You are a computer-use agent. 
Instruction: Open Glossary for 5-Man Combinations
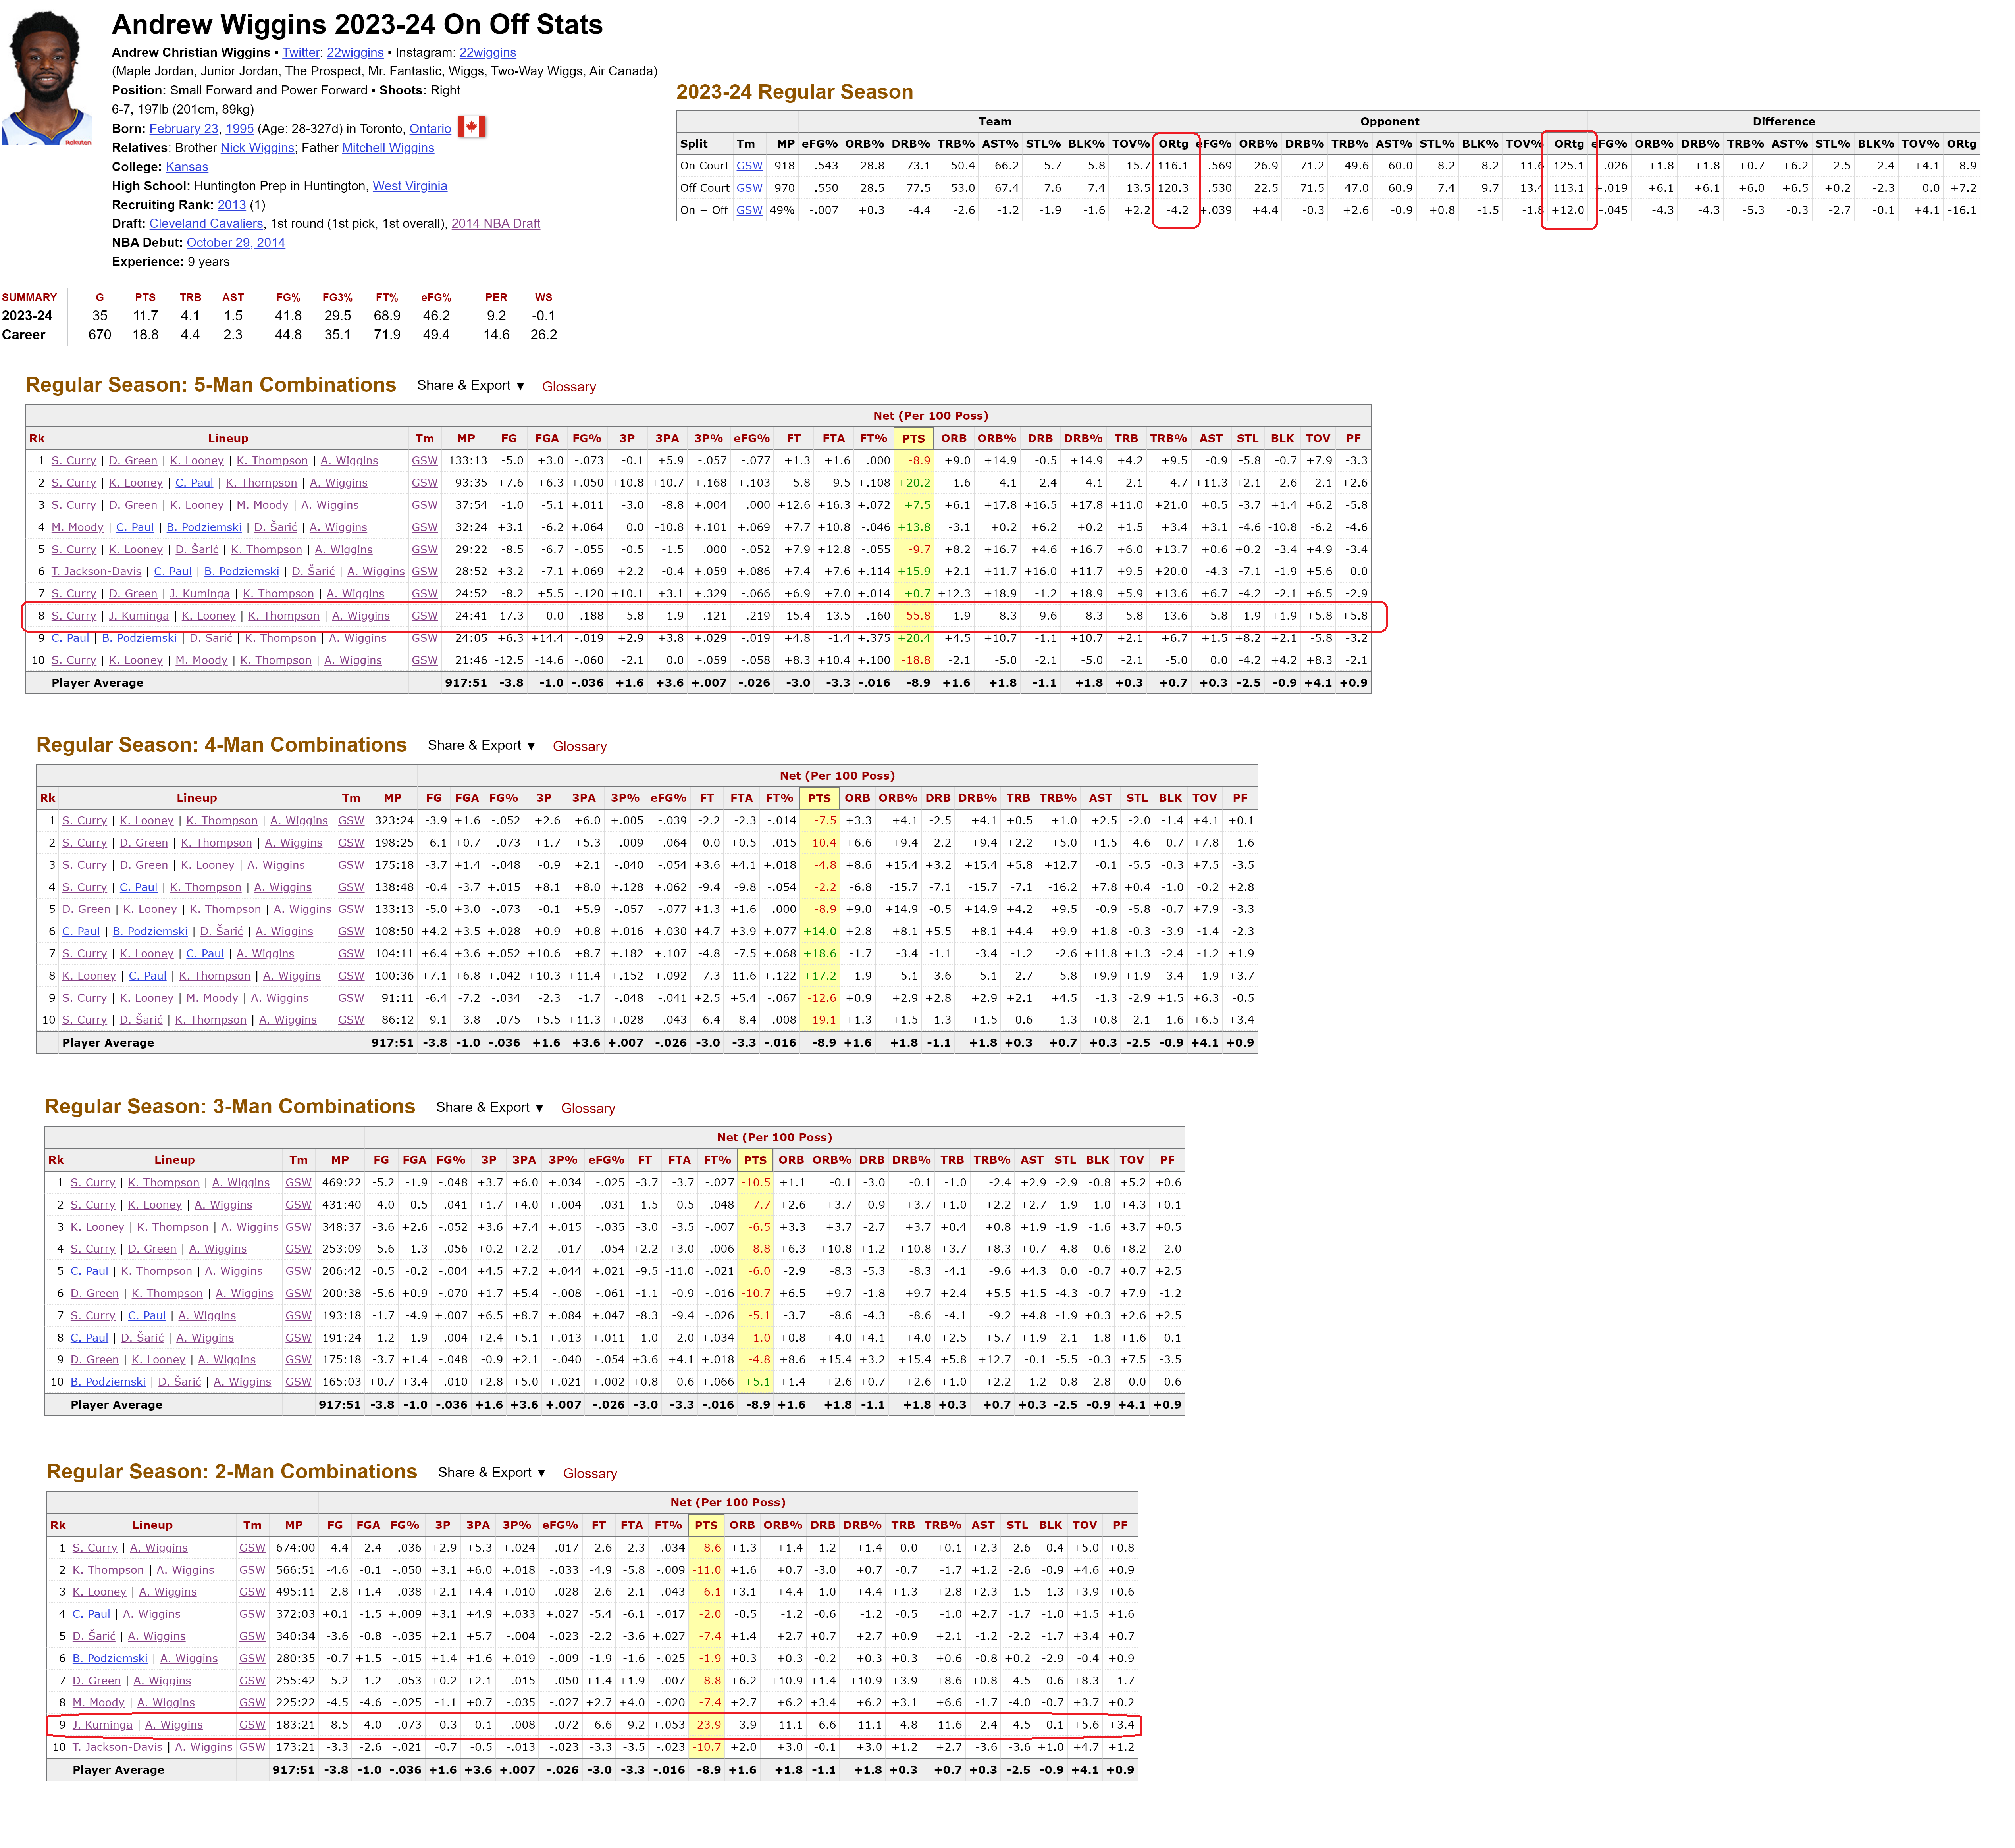[x=569, y=387]
